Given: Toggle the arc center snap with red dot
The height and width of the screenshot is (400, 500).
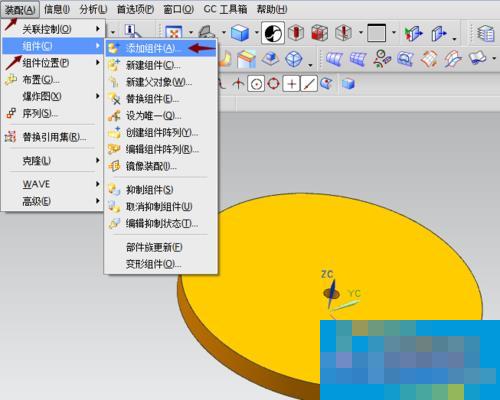Looking at the screenshot, I should [238, 84].
